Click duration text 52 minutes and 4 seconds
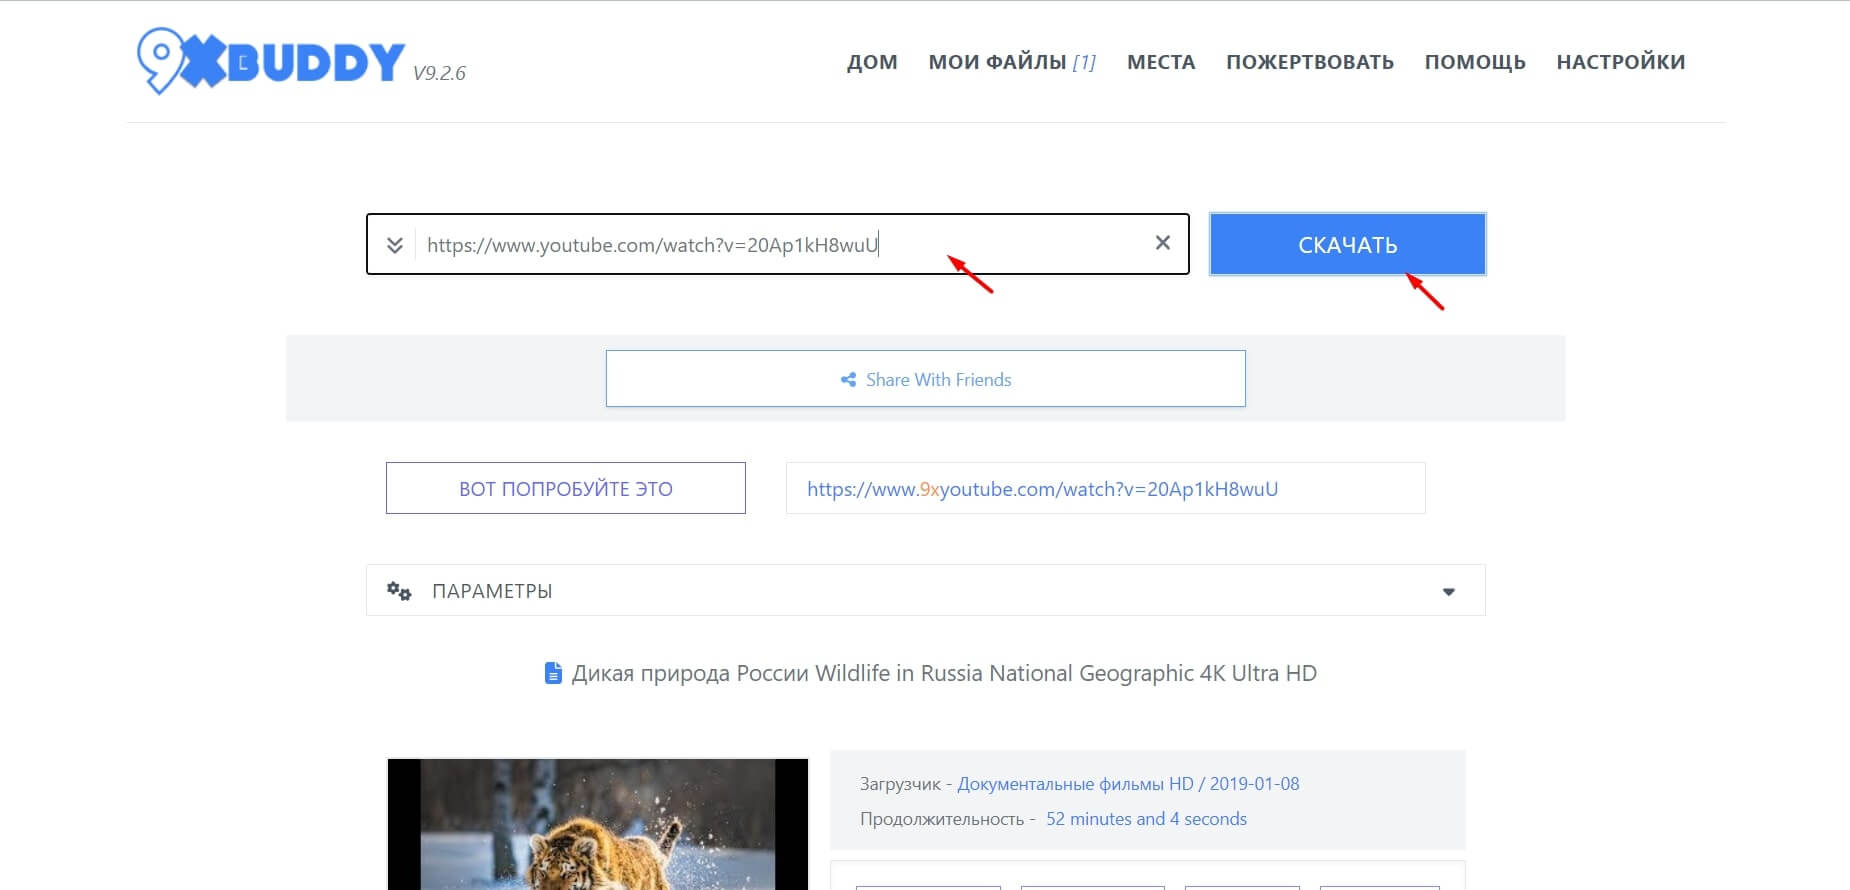Screen dimensions: 1850x890 [x=1146, y=819]
